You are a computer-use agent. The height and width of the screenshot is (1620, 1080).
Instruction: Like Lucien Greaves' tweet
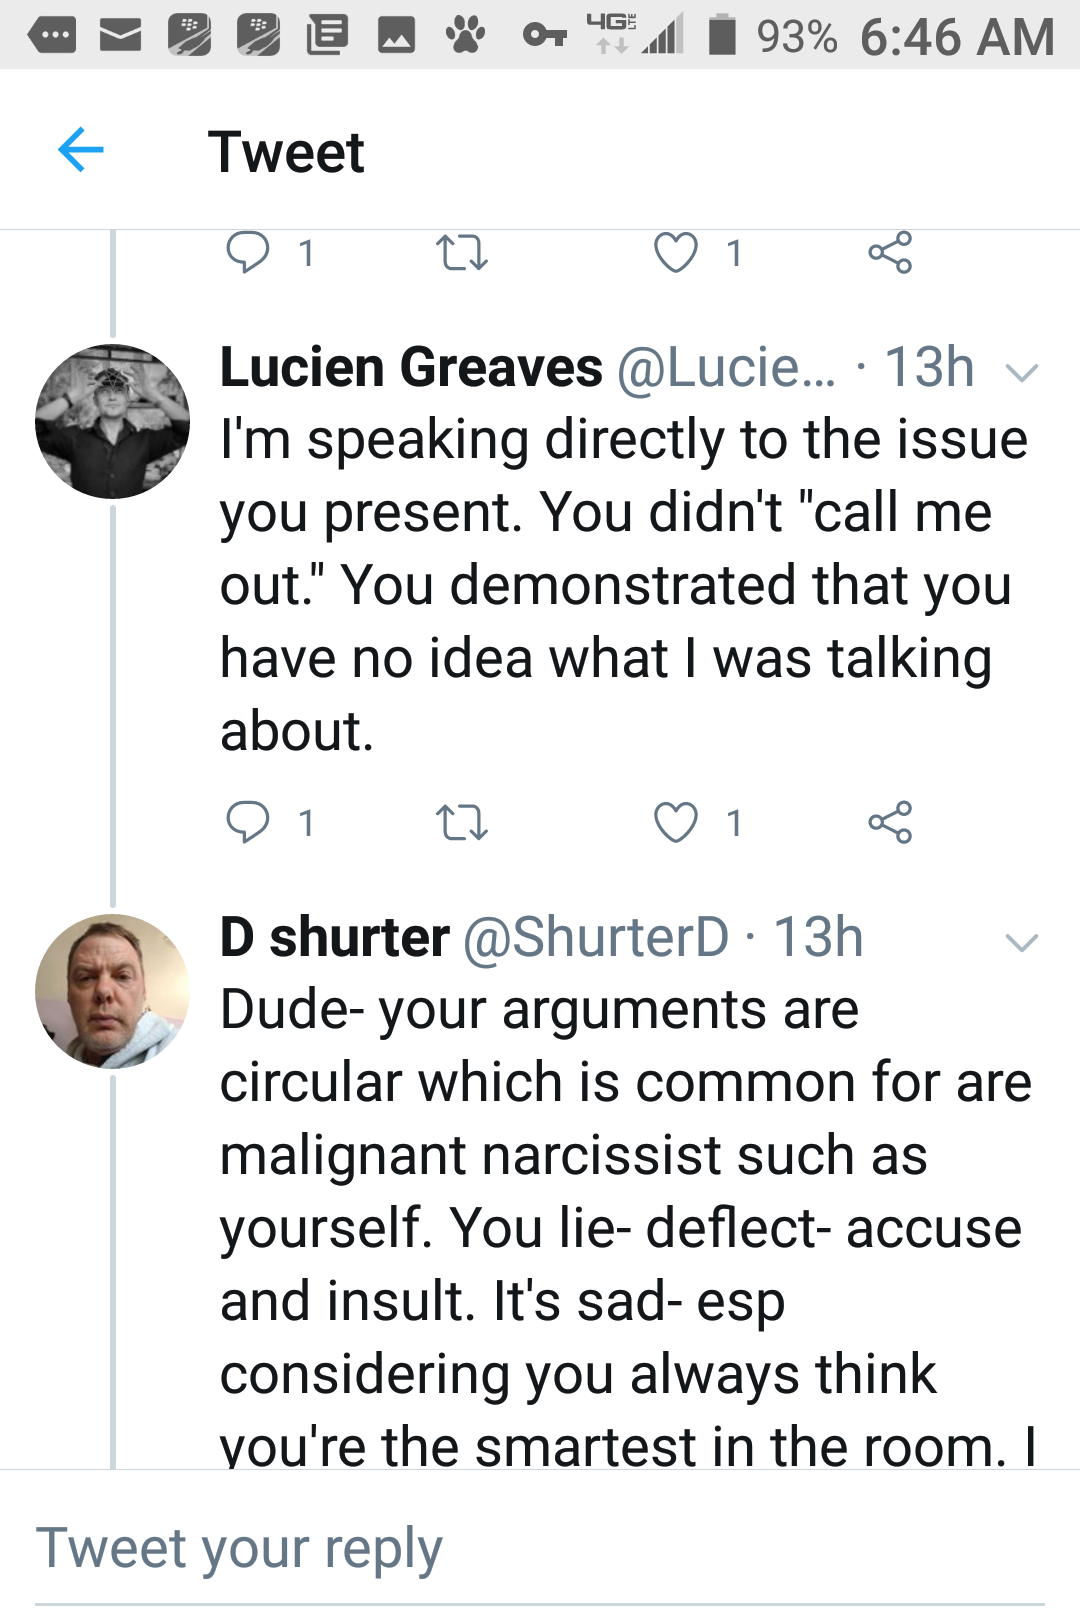(x=675, y=823)
